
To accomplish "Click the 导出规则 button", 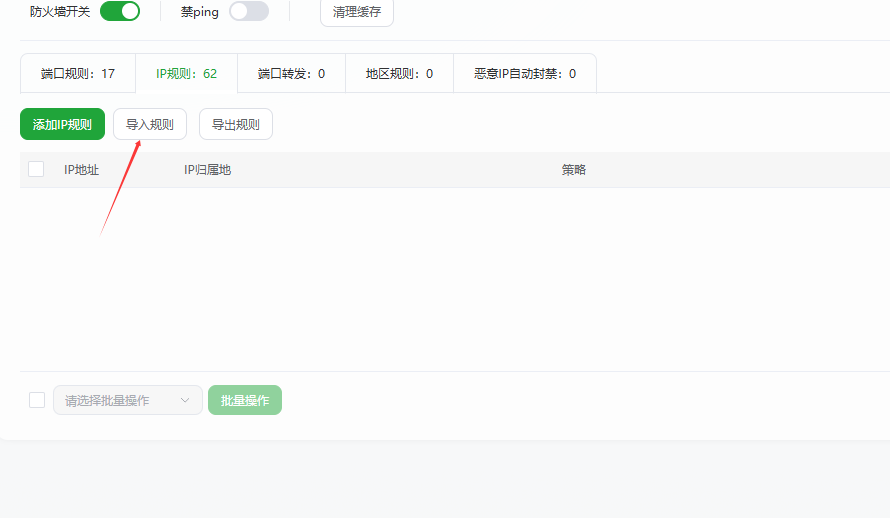I will click(236, 125).
